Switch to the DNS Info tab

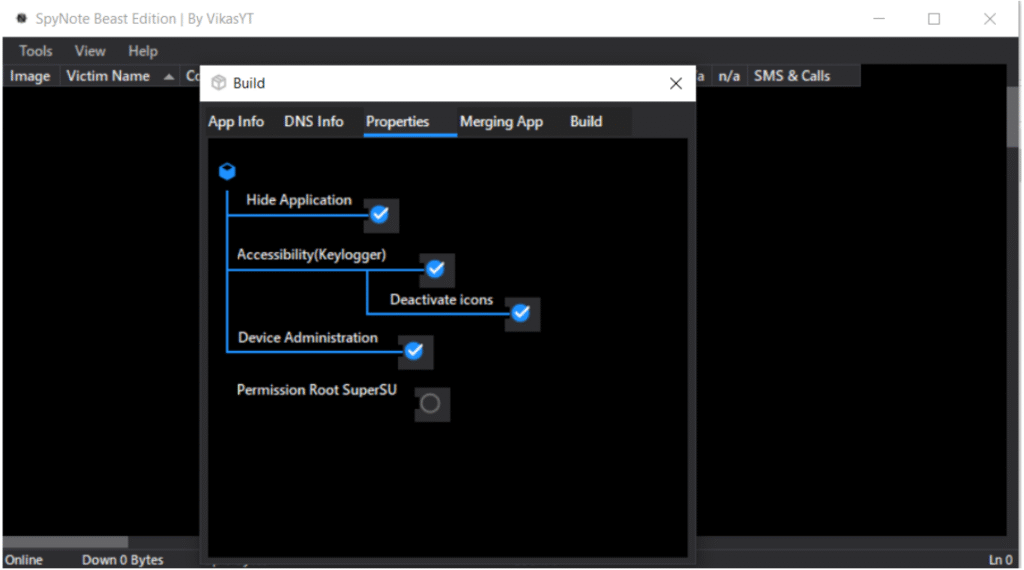[314, 122]
